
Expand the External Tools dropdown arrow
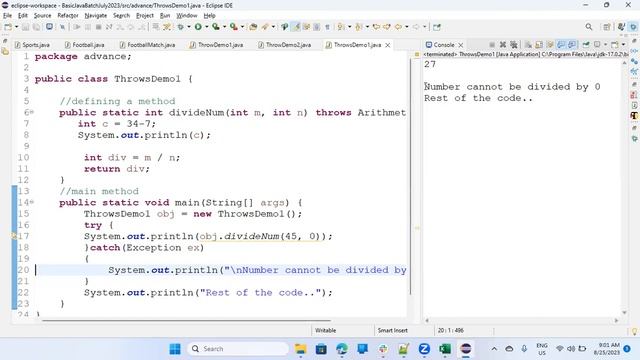[x=242, y=27]
